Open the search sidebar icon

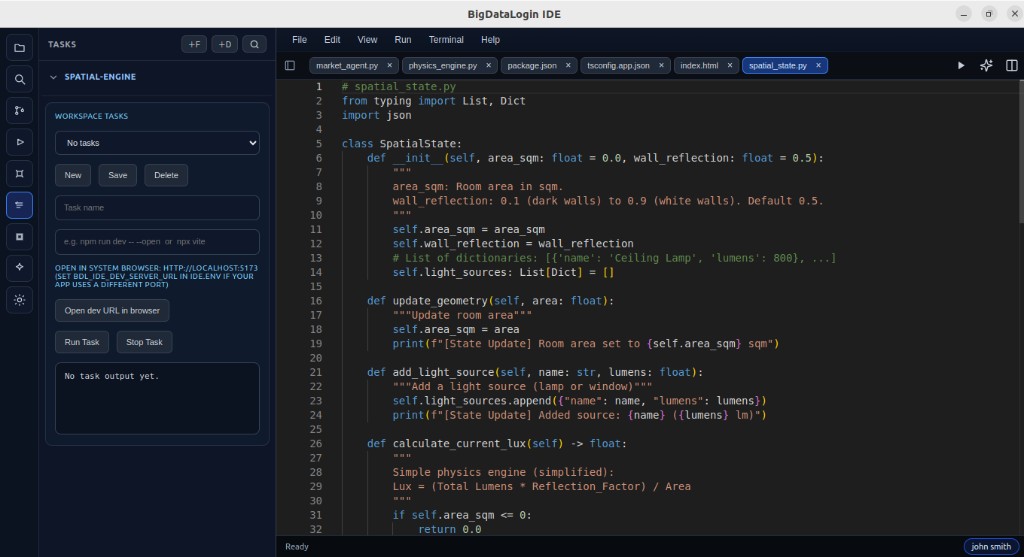(x=20, y=79)
